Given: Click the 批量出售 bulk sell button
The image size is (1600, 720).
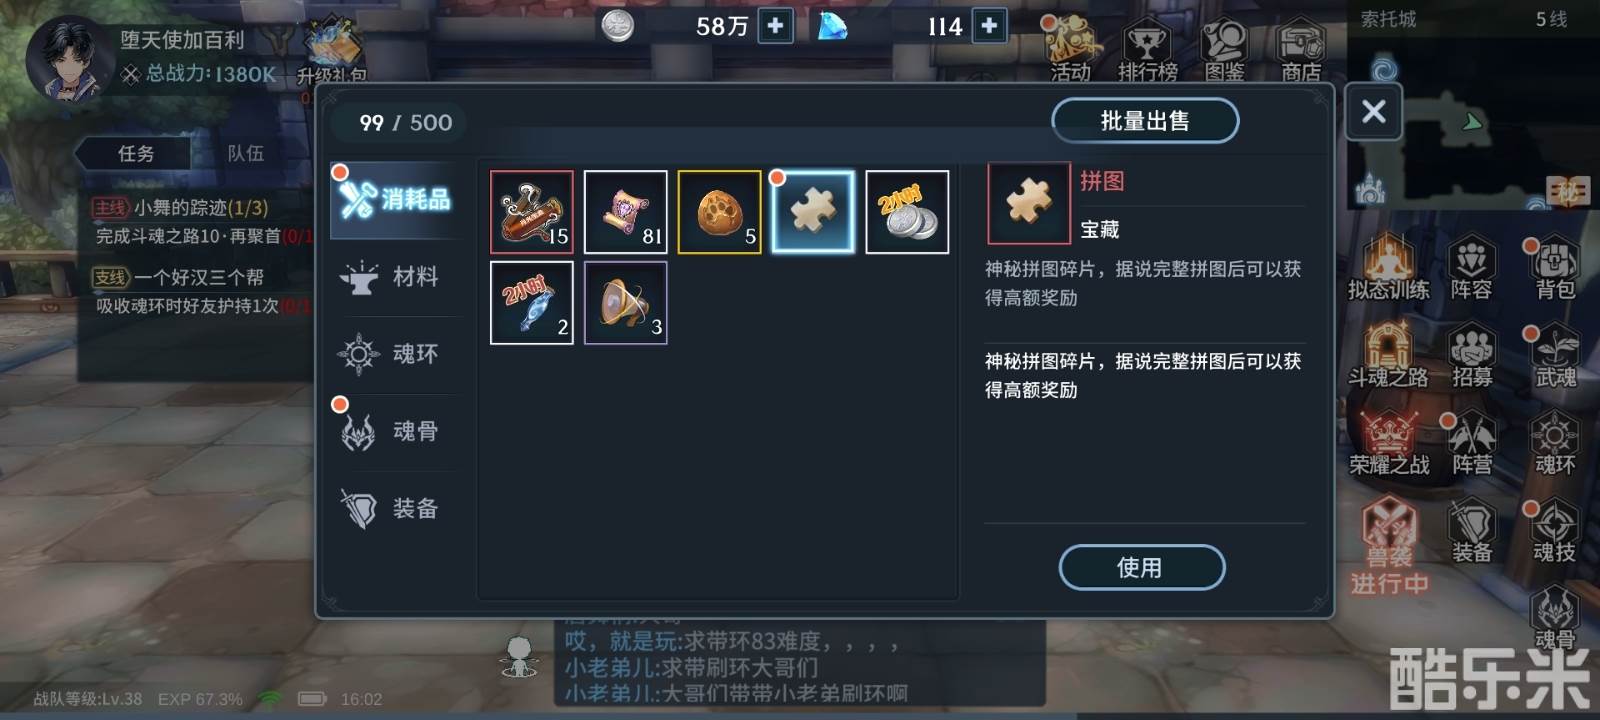Looking at the screenshot, I should (x=1145, y=121).
